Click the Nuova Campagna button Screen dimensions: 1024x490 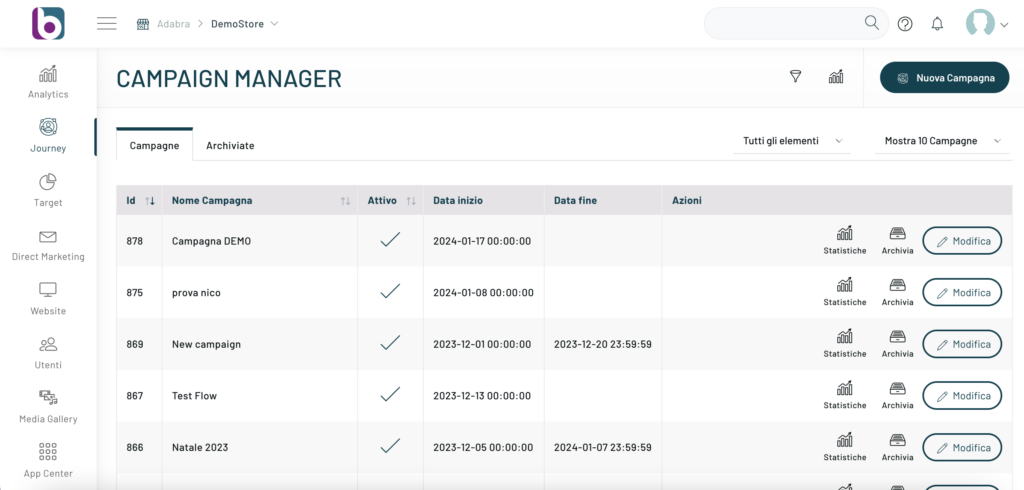pos(944,77)
